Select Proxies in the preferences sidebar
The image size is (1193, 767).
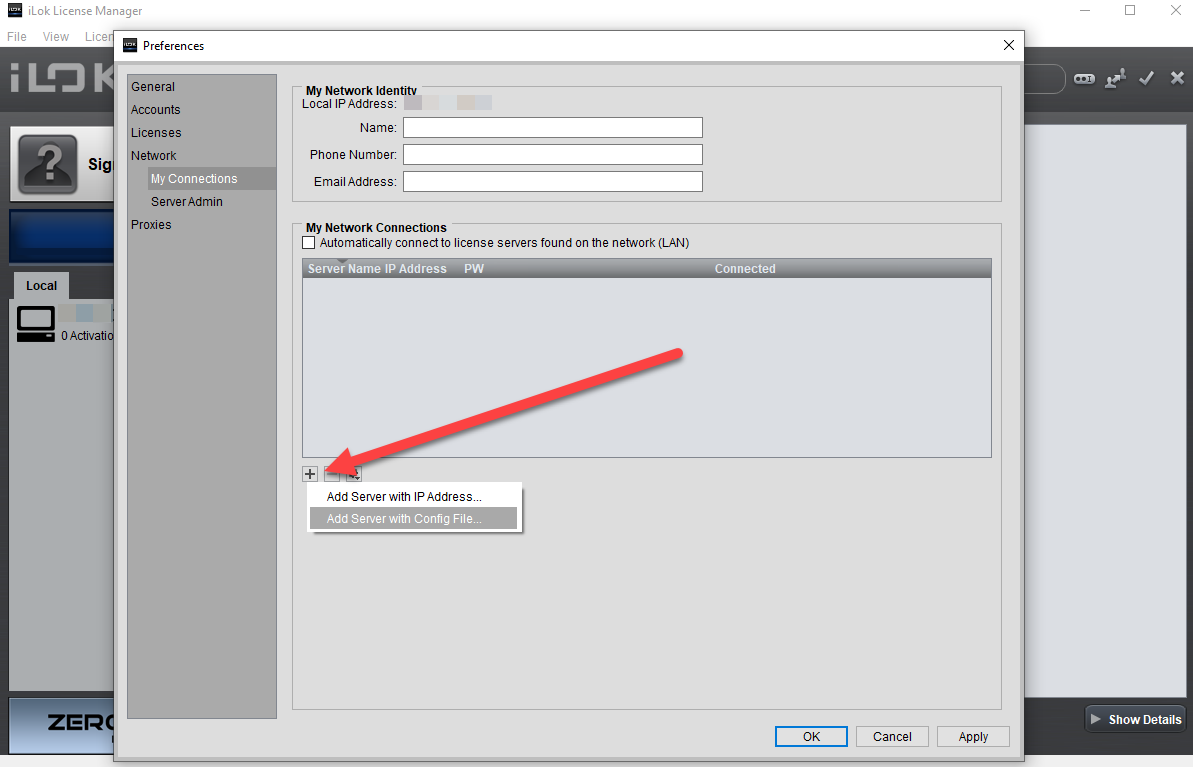coord(151,224)
